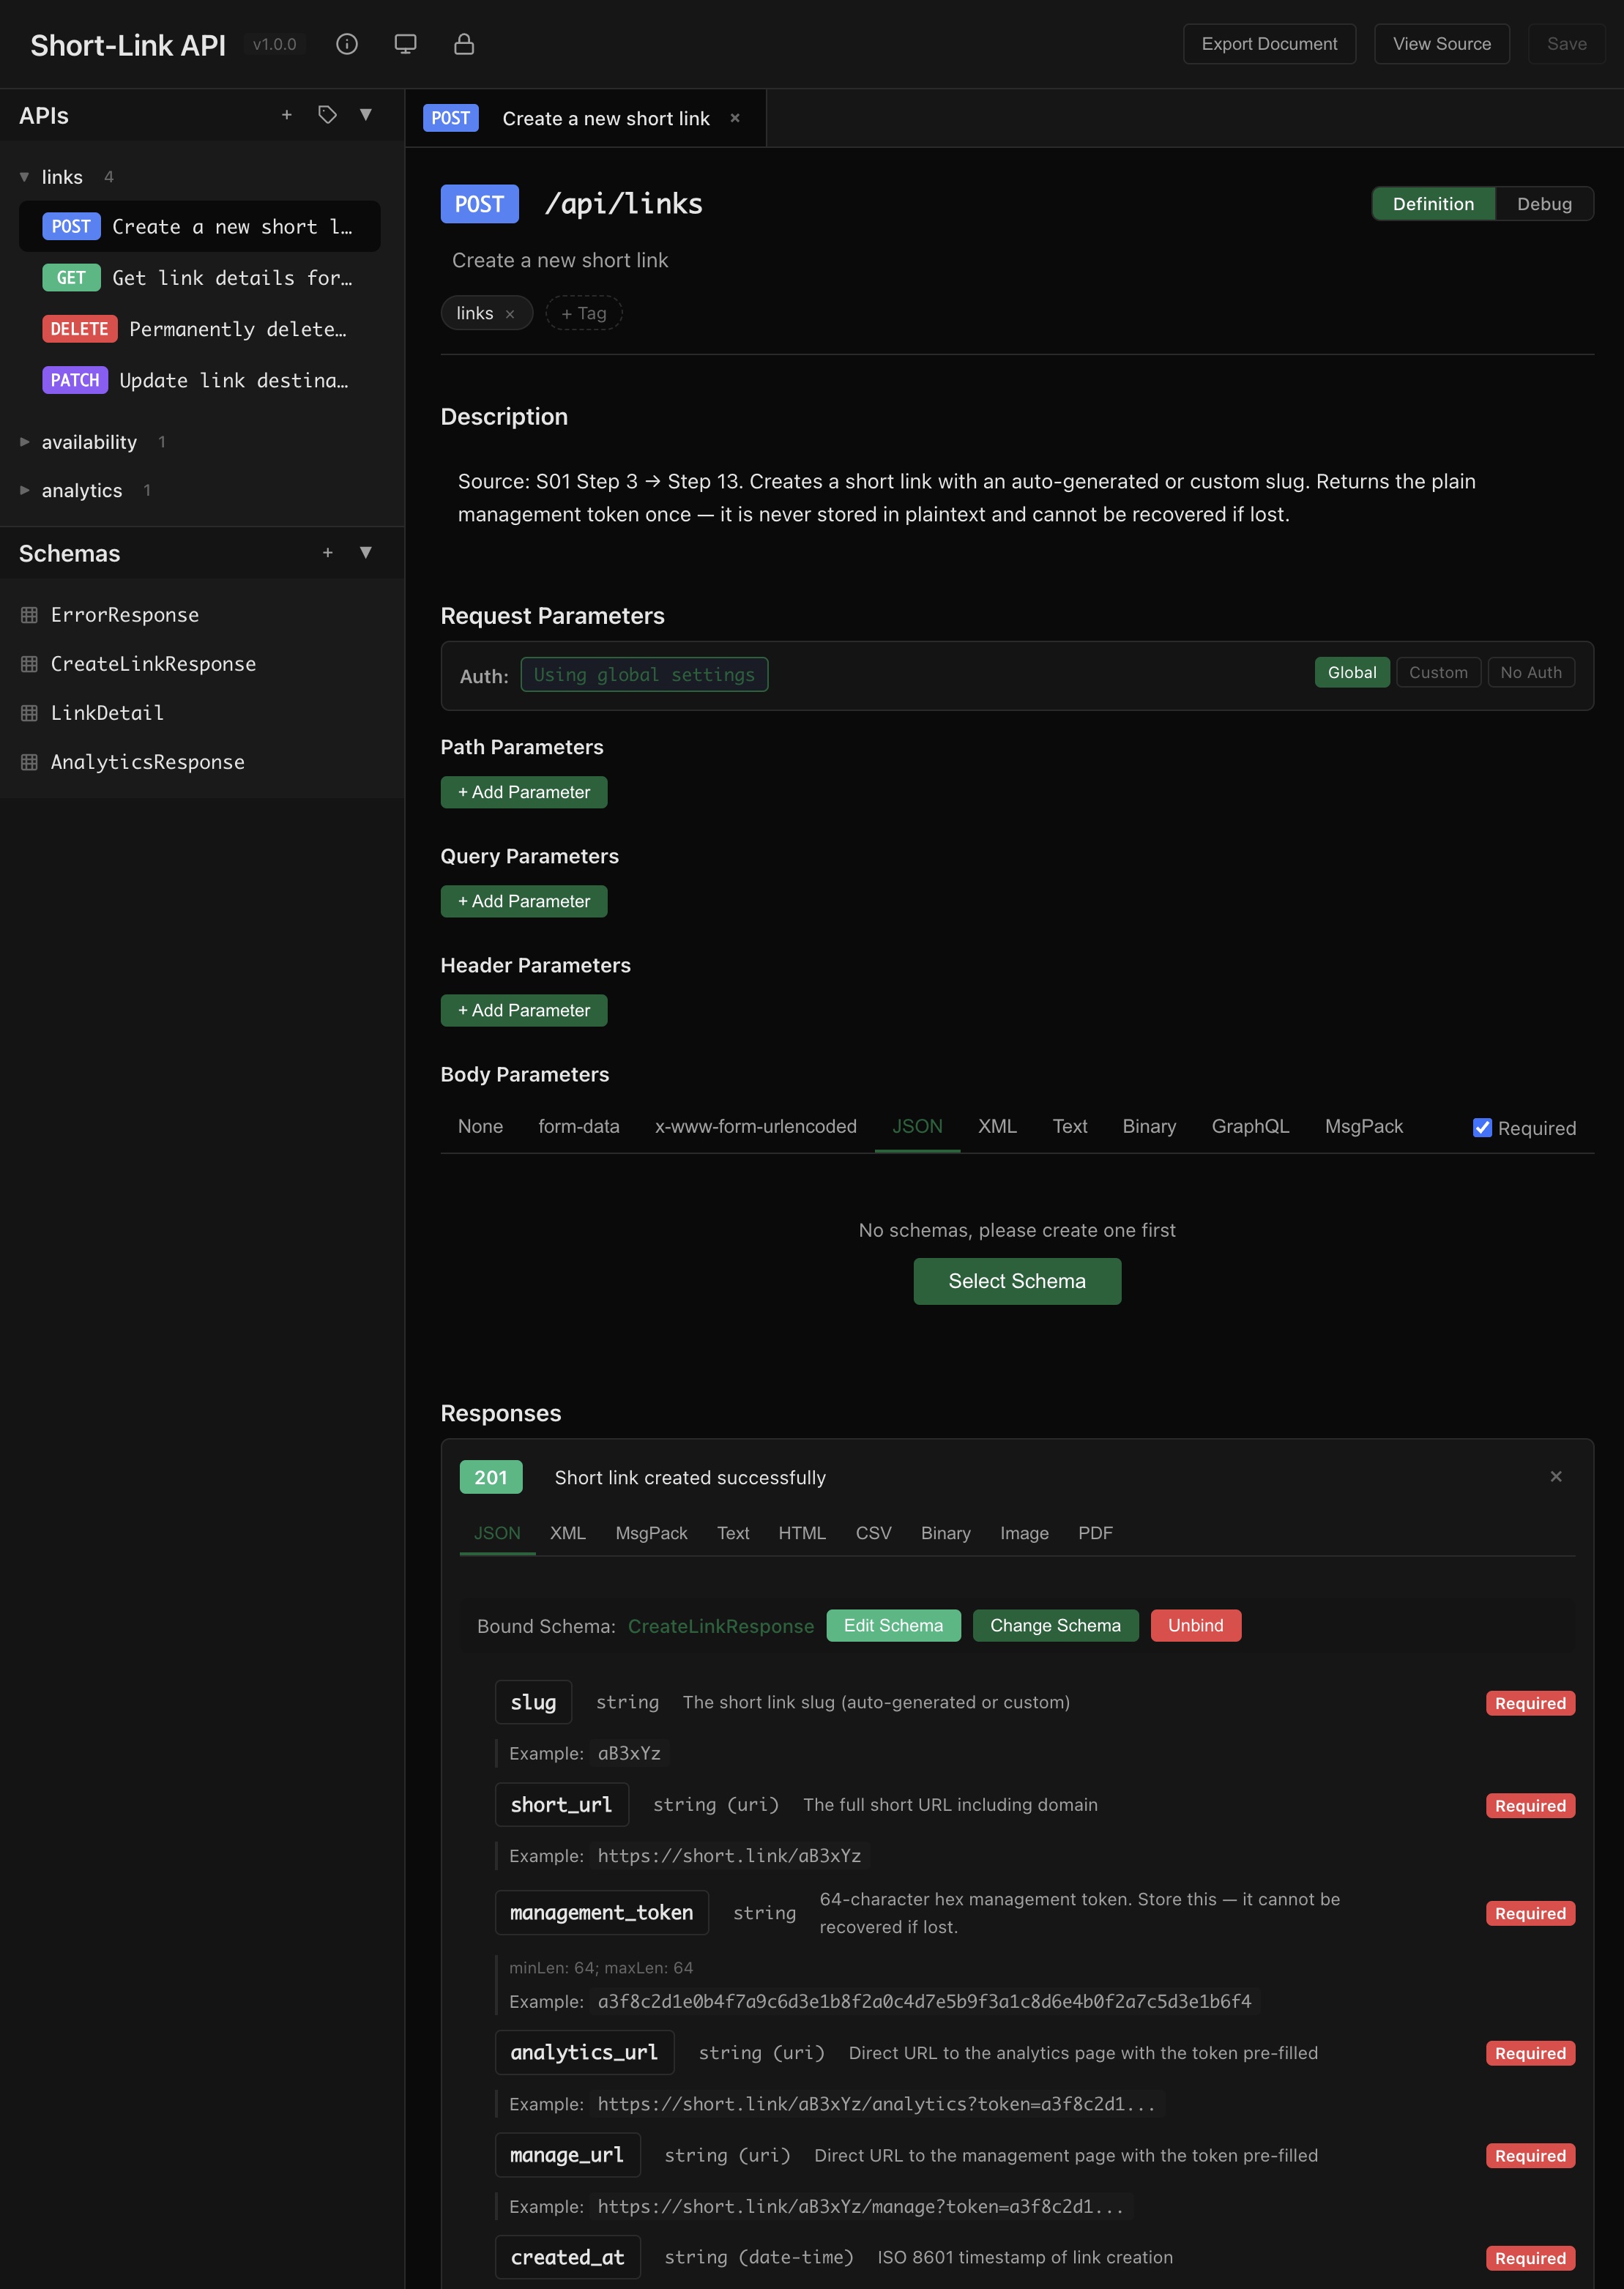Viewport: 1624px width, 2289px height.
Task: Open the API info icon in the header
Action: click(347, 44)
